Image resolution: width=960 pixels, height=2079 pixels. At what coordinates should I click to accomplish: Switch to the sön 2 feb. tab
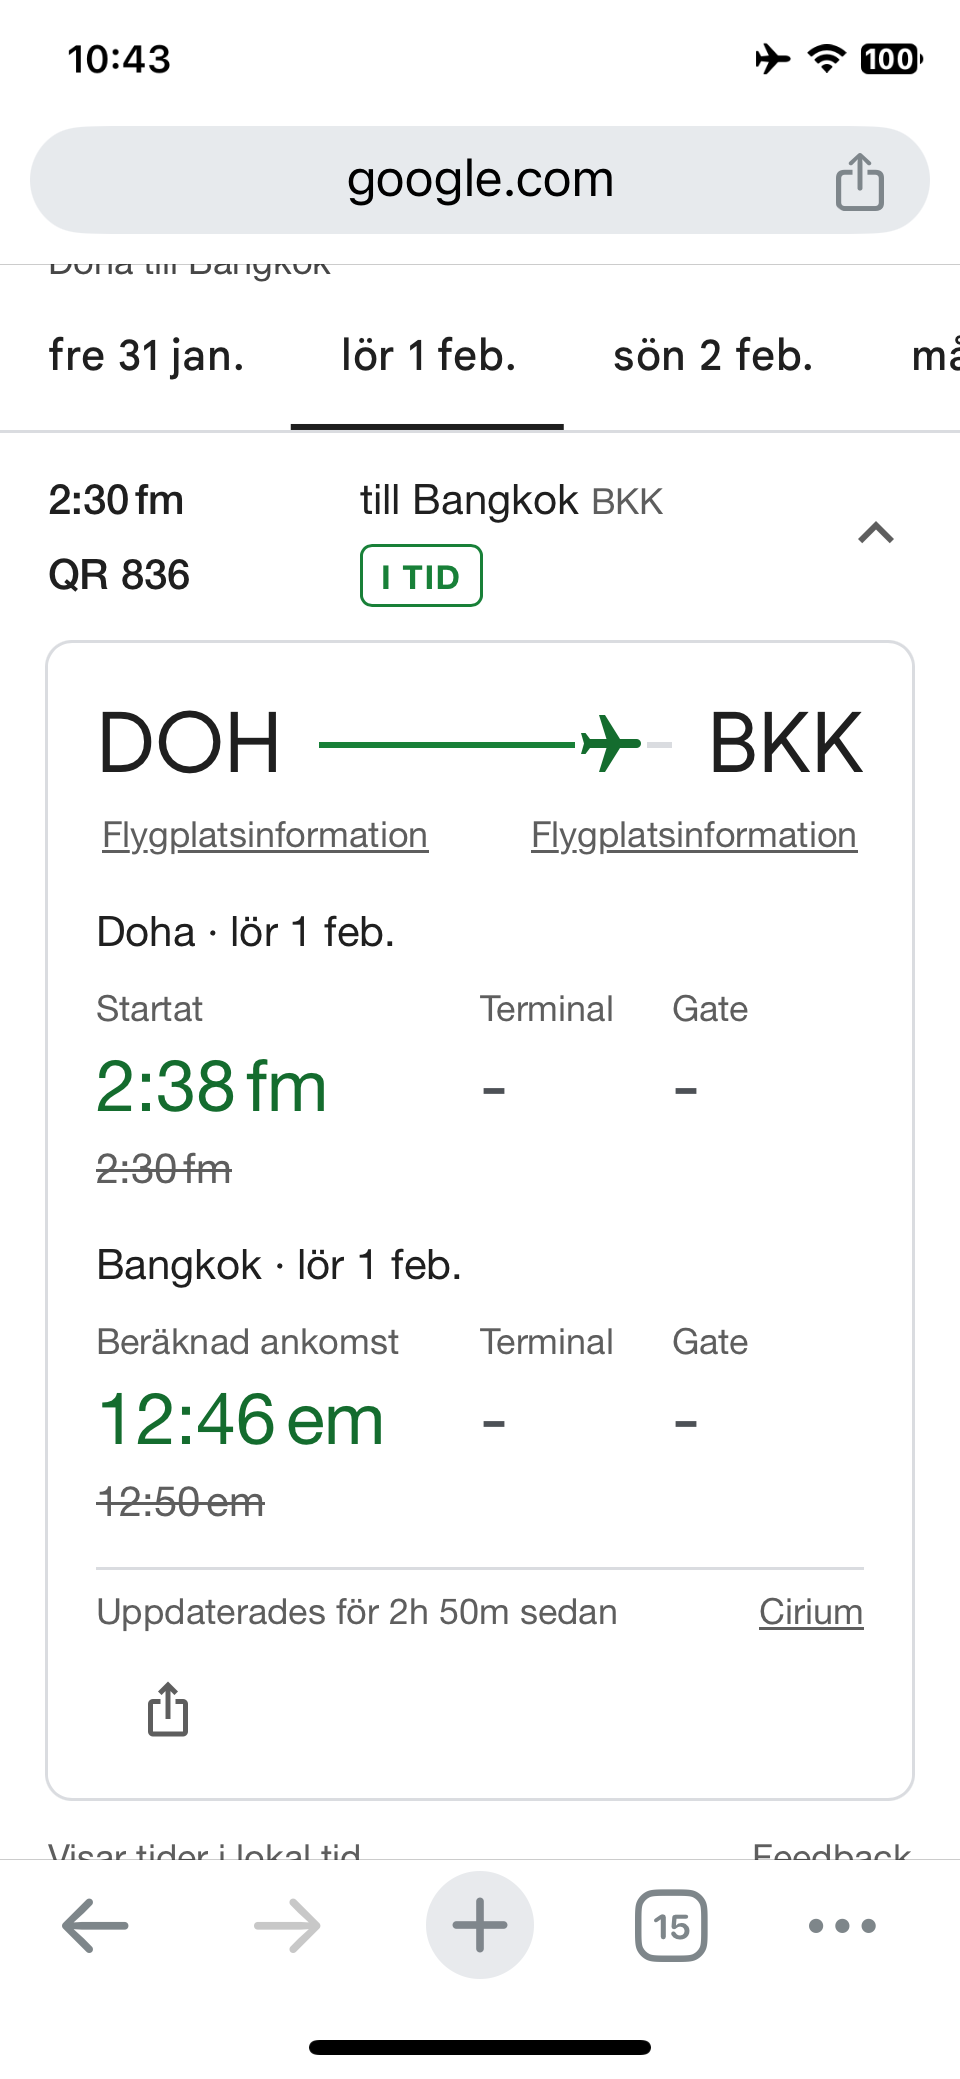coord(713,356)
